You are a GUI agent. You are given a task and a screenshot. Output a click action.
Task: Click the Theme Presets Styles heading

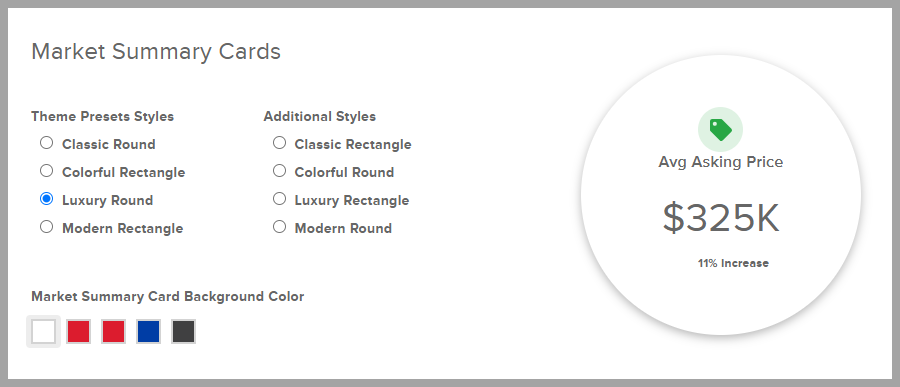click(103, 117)
